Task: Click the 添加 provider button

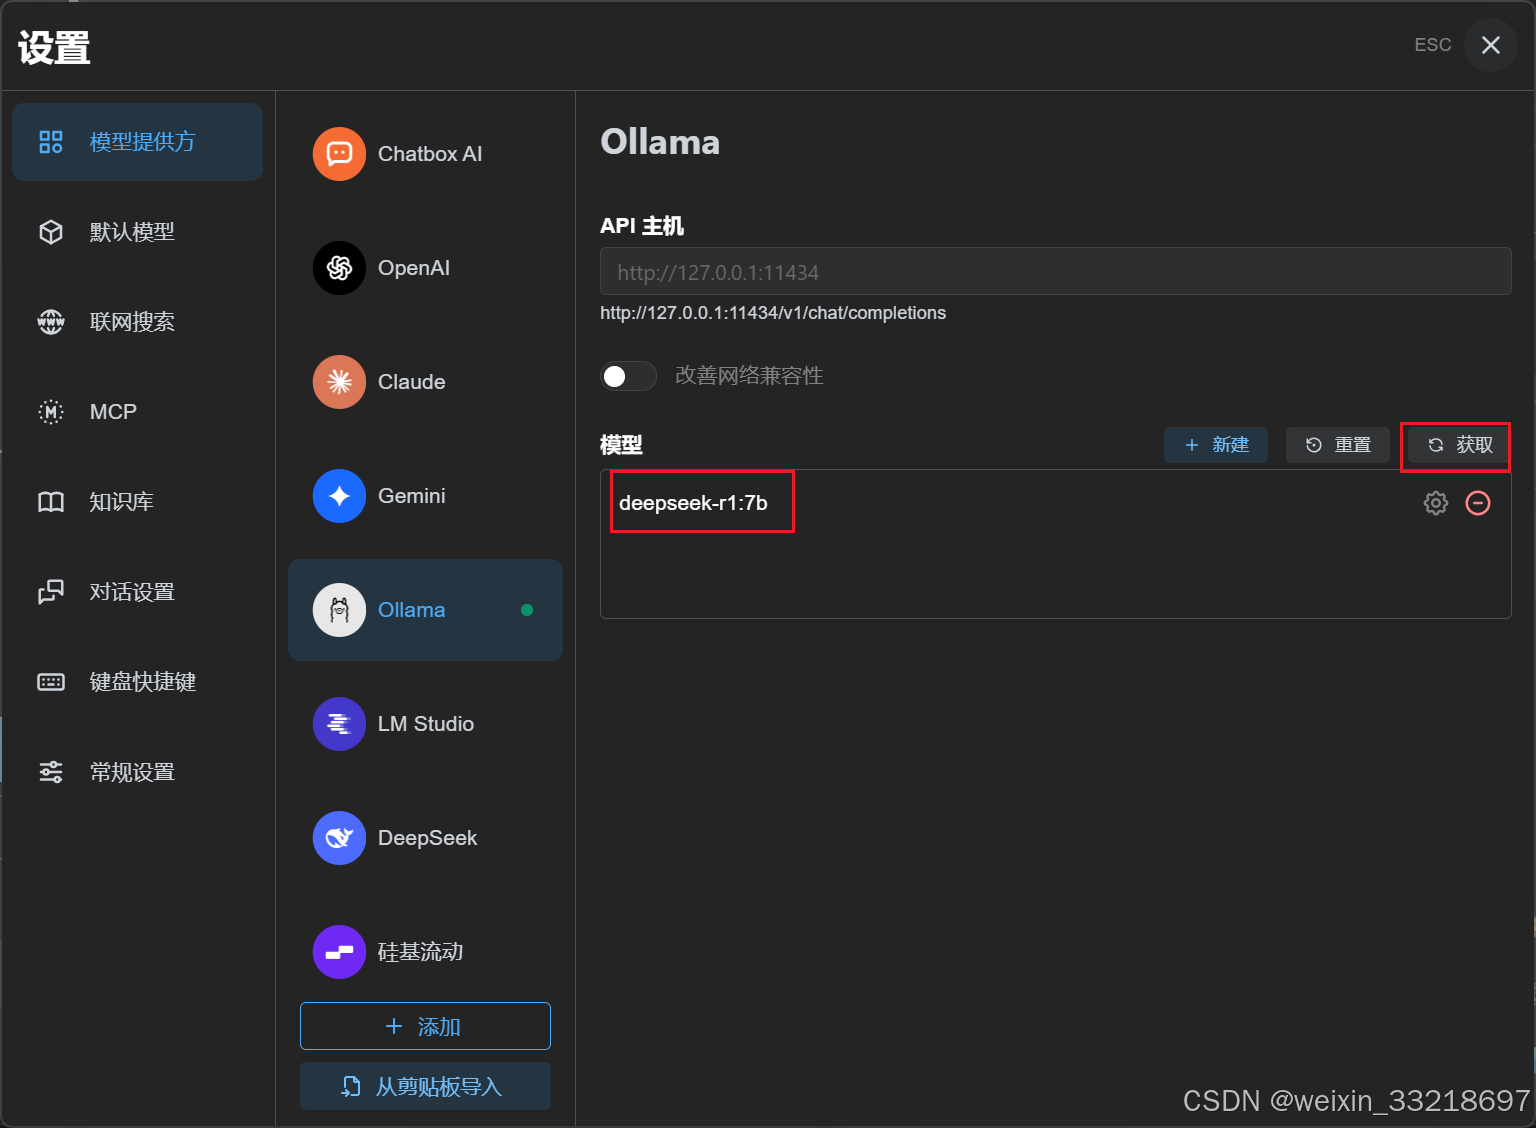Action: [425, 1026]
